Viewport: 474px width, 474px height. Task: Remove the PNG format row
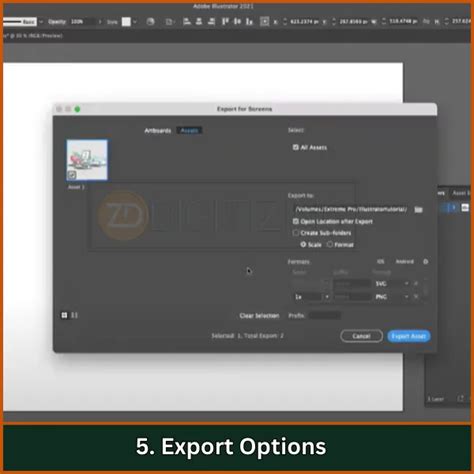pos(416,297)
